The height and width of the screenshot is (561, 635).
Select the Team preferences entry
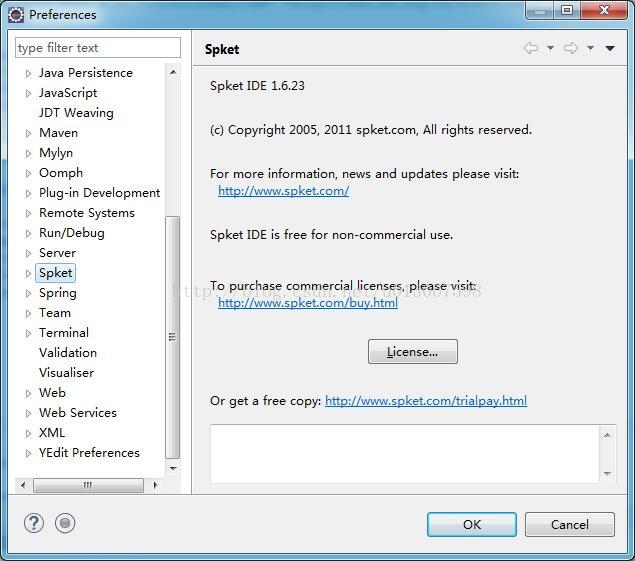coord(55,312)
